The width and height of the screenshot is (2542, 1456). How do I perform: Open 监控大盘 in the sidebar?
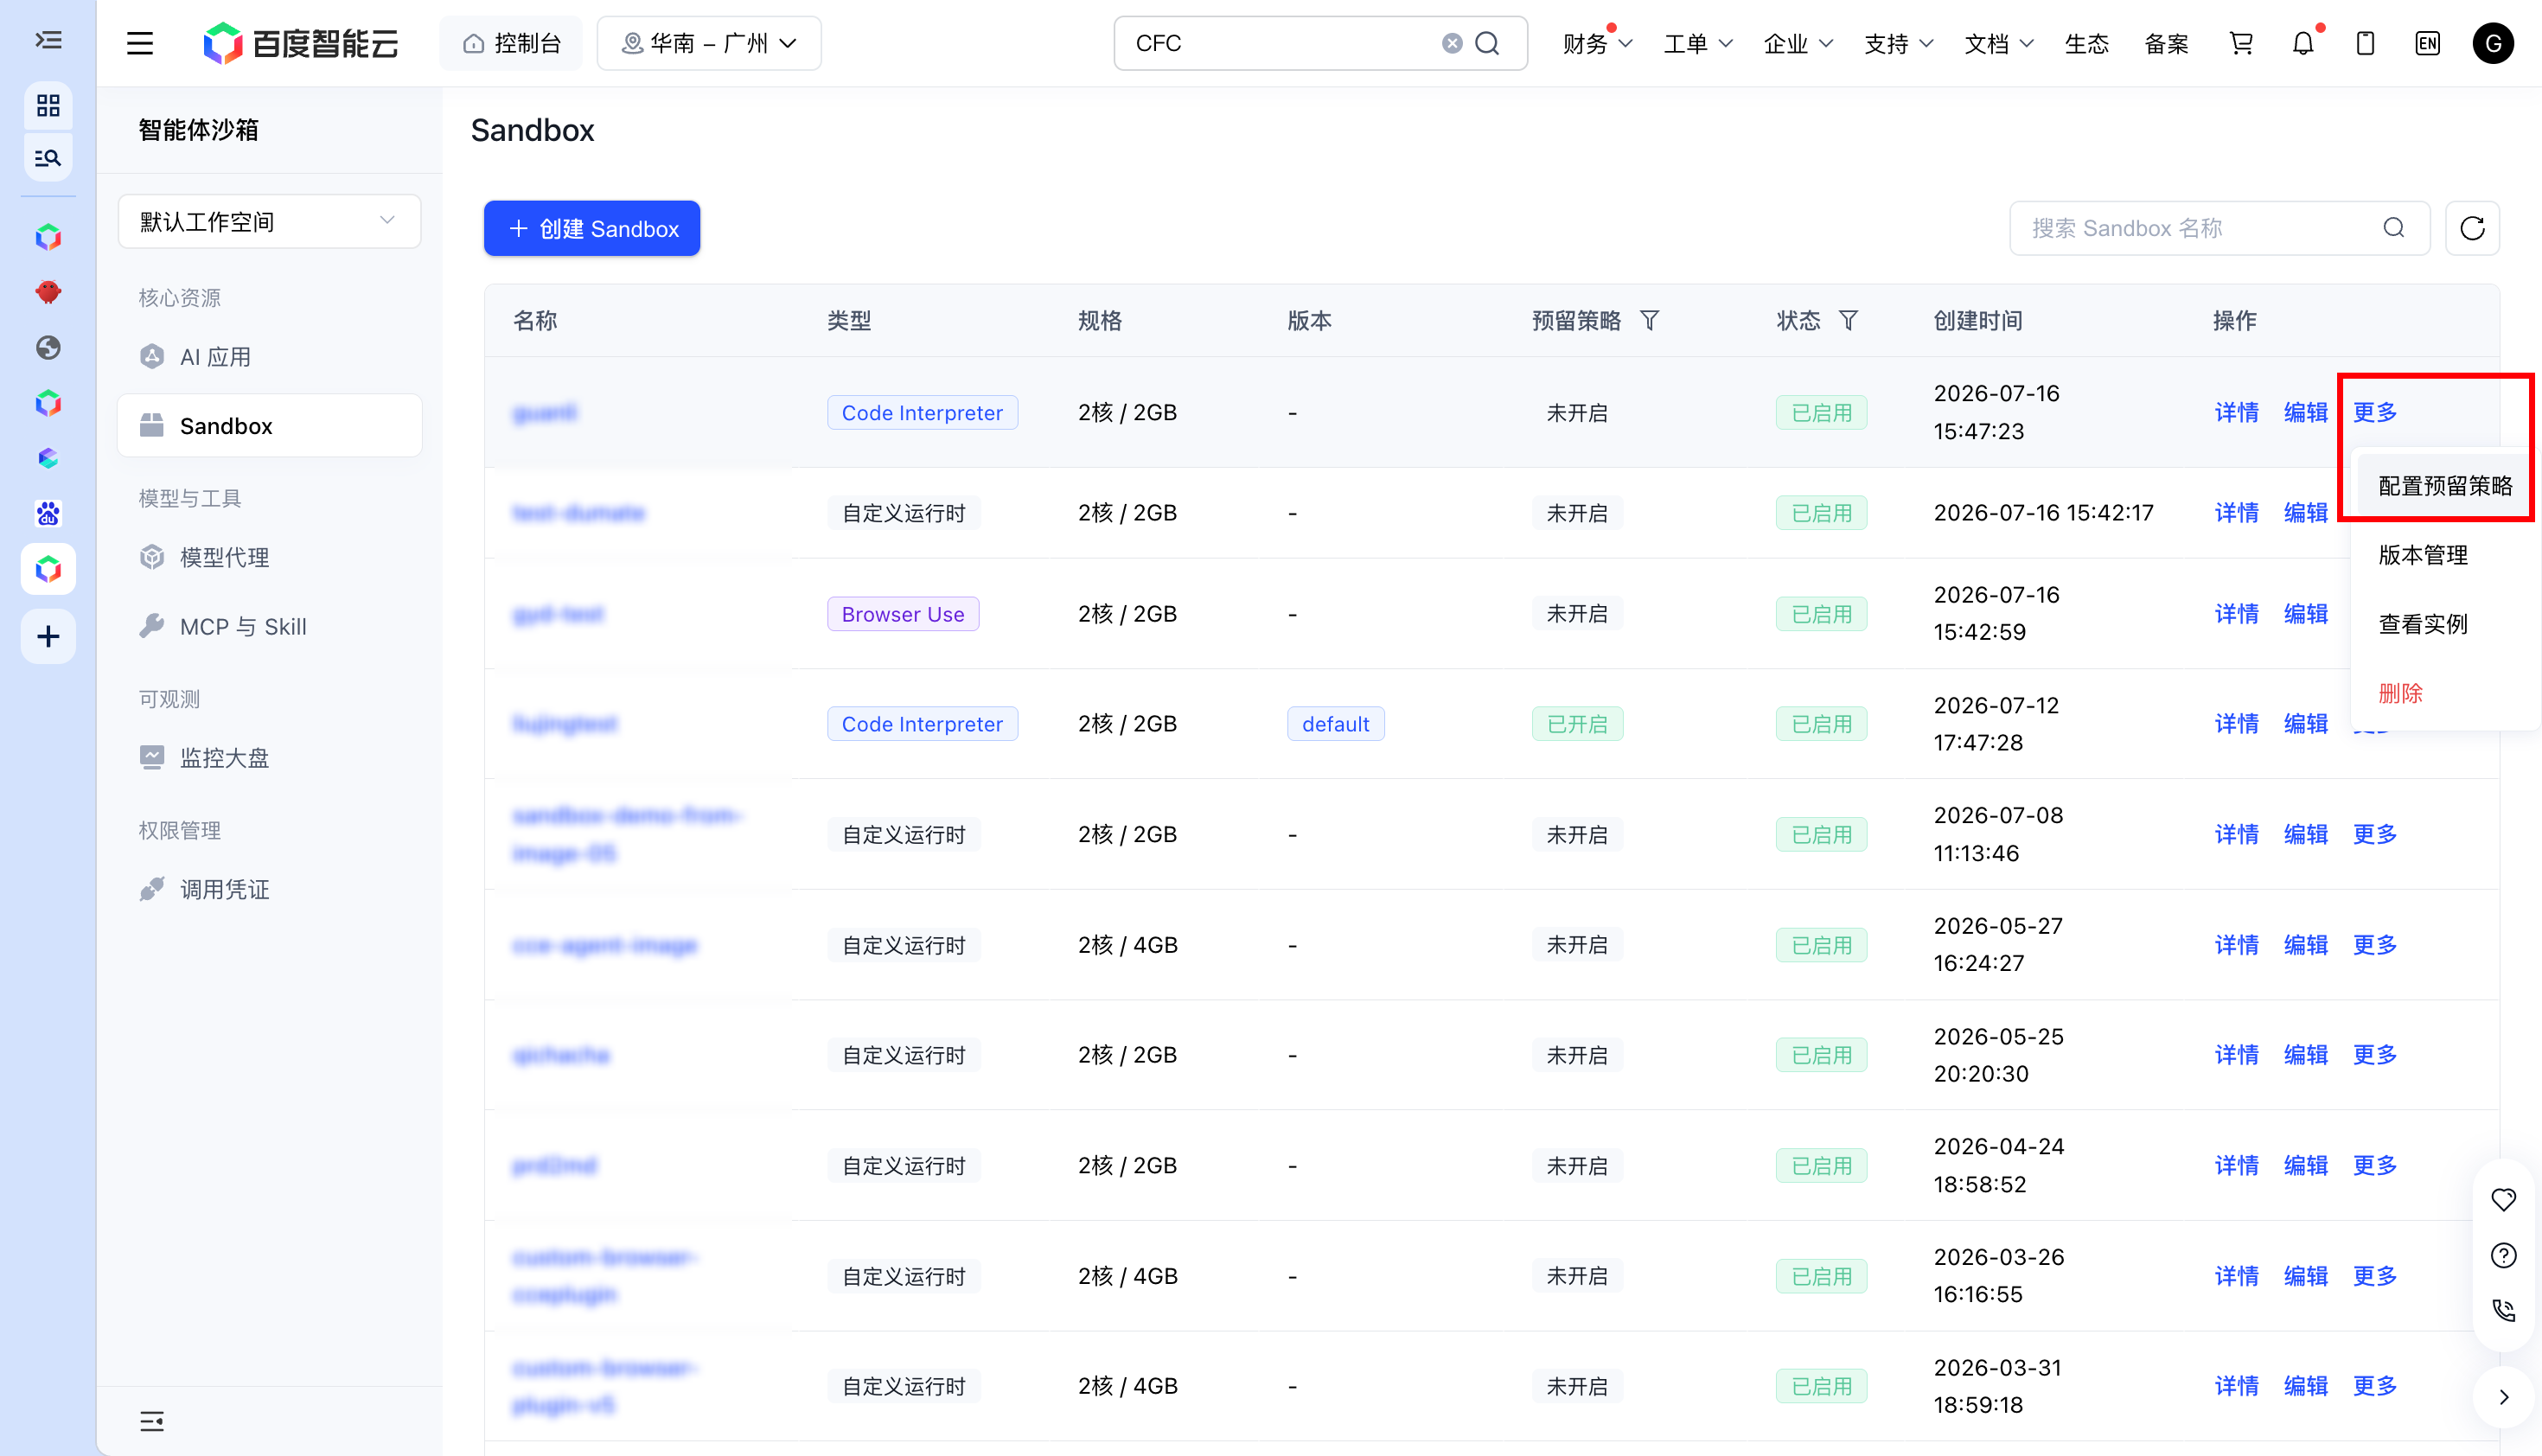269,758
